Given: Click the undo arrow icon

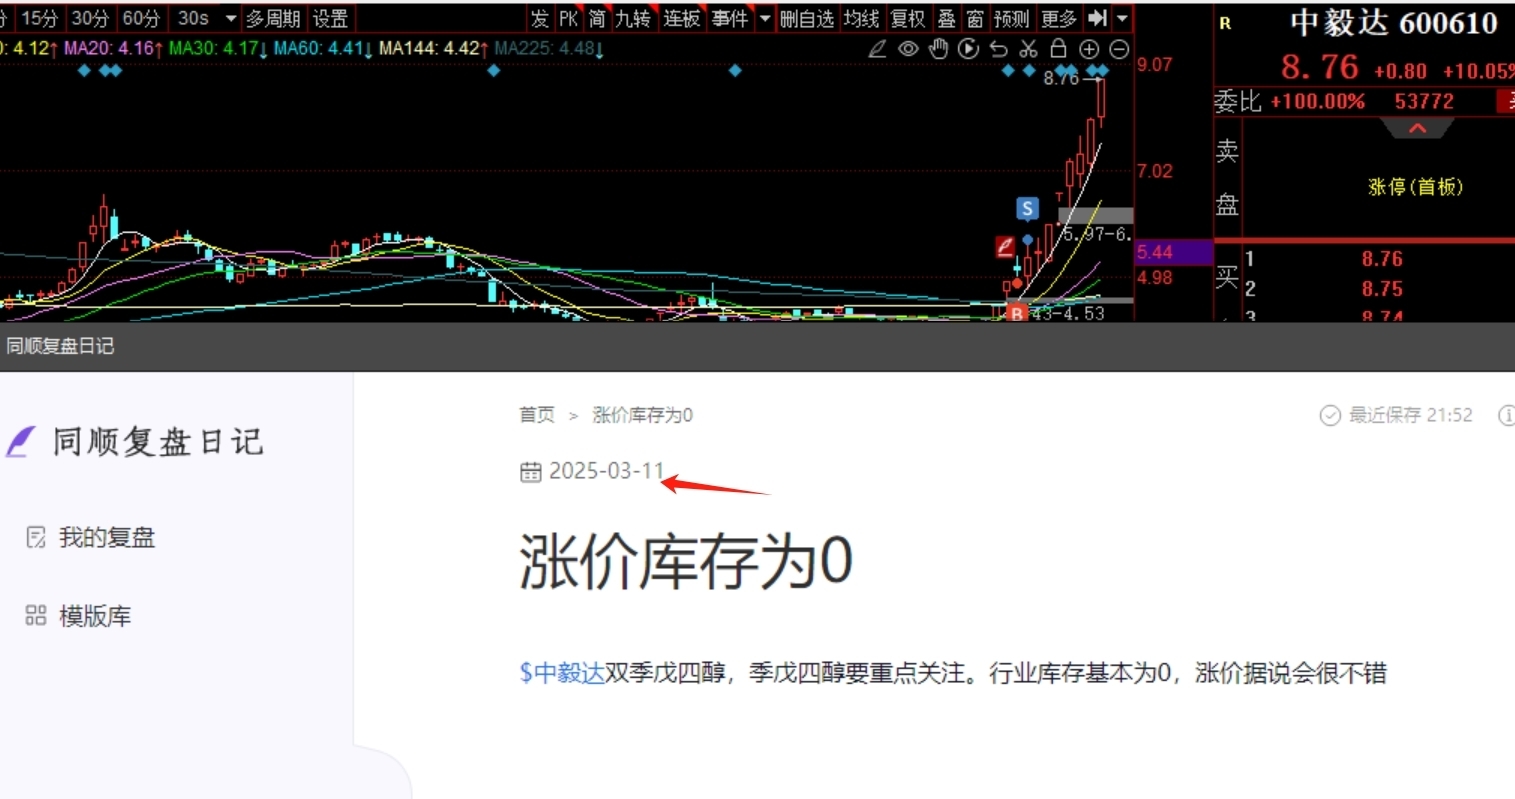Looking at the screenshot, I should pos(998,49).
